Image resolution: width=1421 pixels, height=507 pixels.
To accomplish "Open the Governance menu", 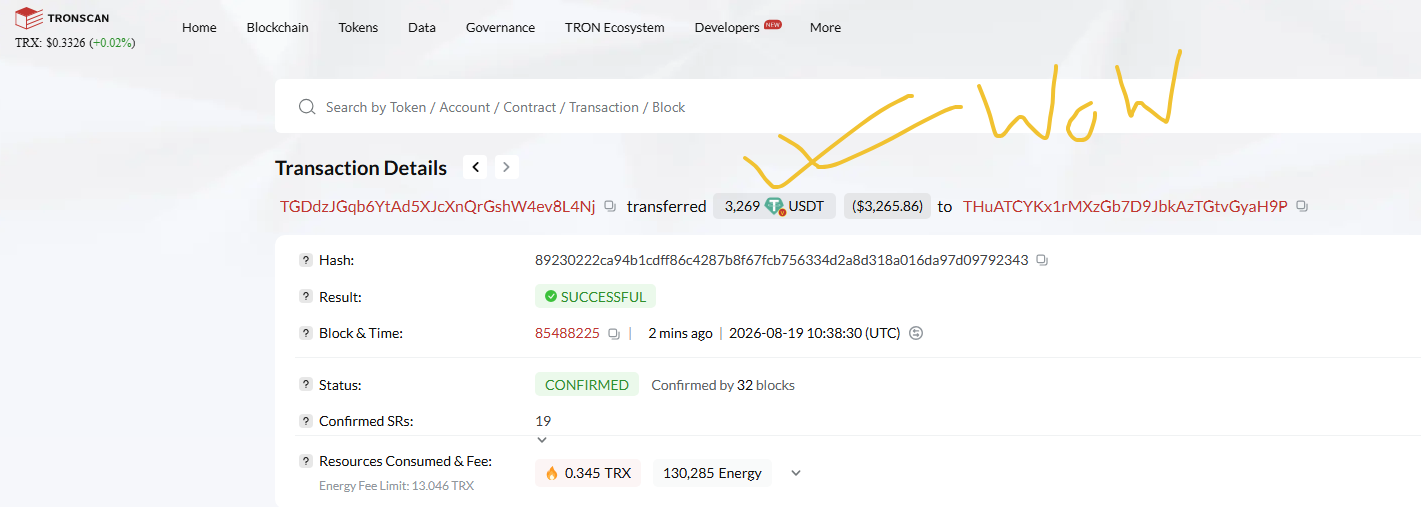I will click(x=500, y=27).
